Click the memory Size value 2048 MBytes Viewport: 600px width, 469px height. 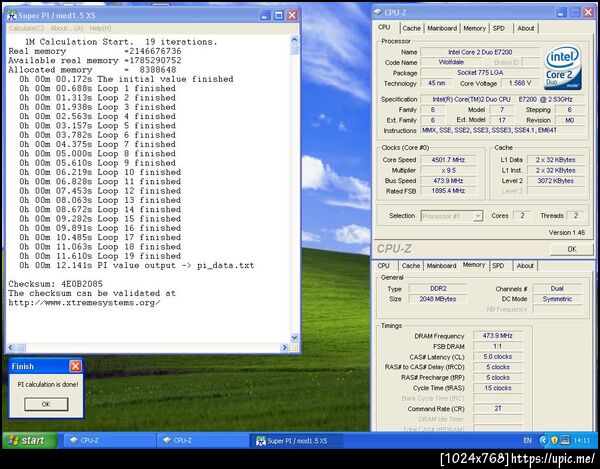click(438, 299)
